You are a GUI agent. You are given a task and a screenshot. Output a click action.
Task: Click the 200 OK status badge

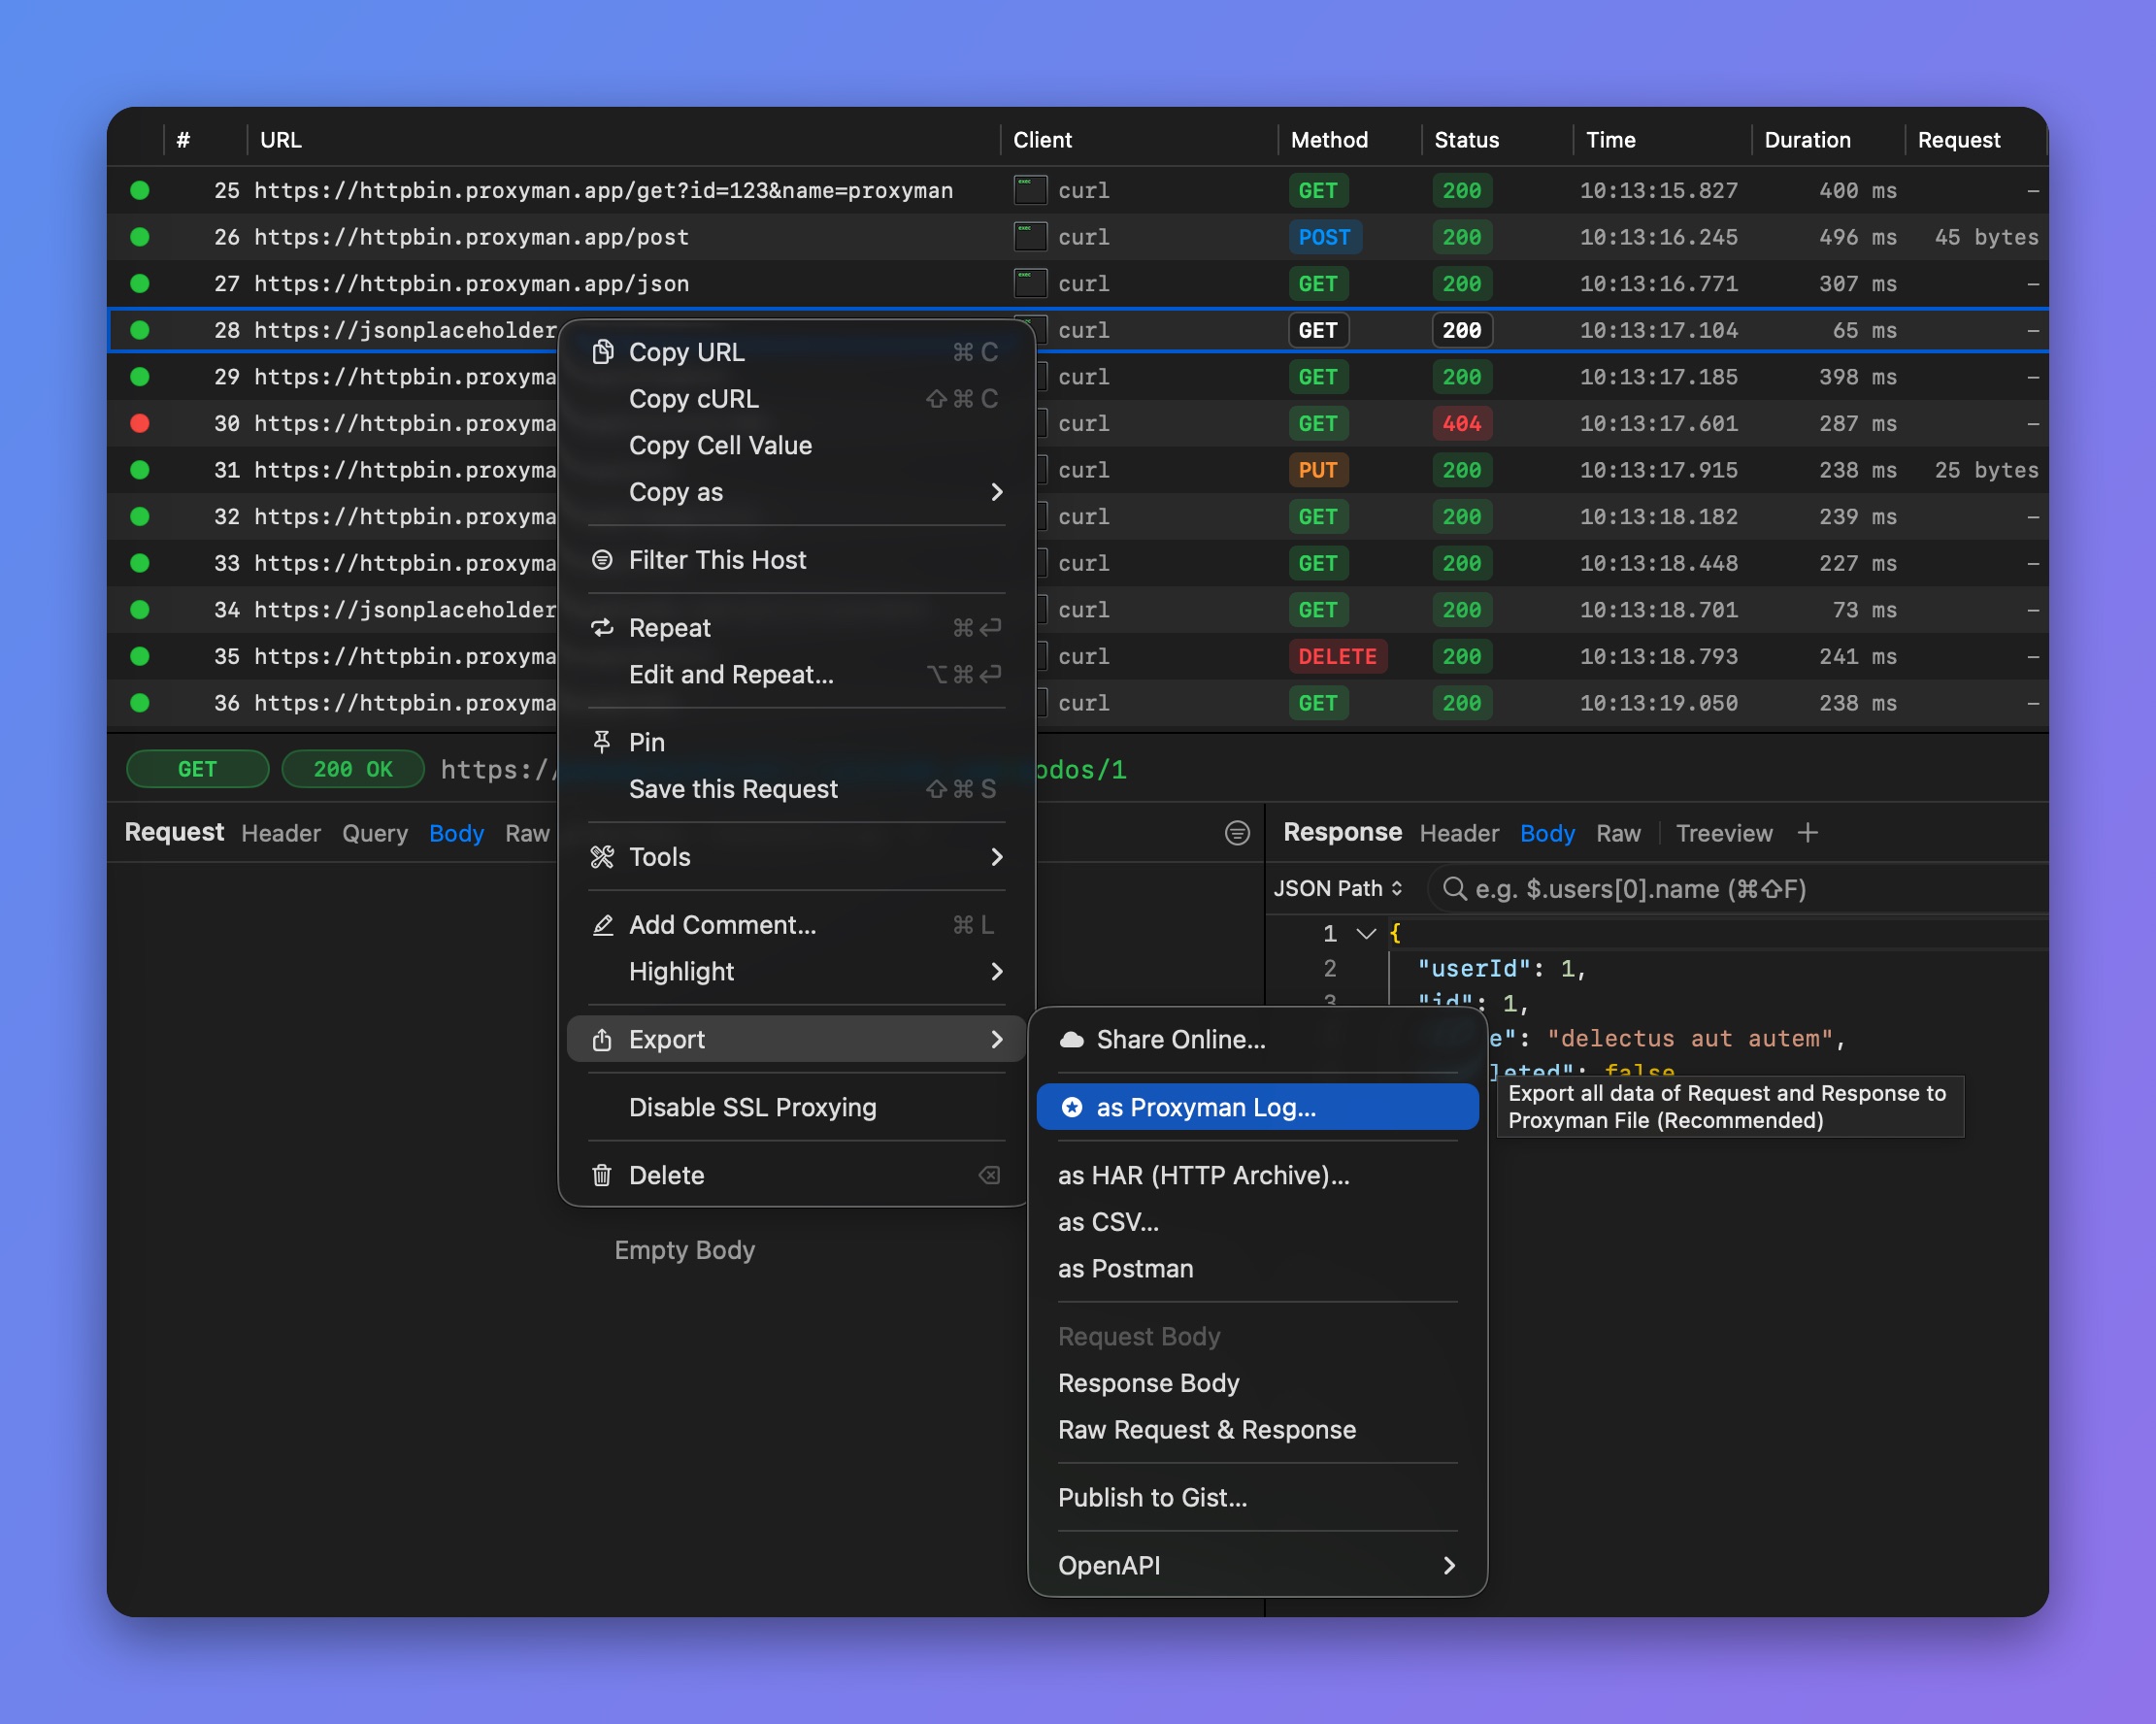click(353, 769)
